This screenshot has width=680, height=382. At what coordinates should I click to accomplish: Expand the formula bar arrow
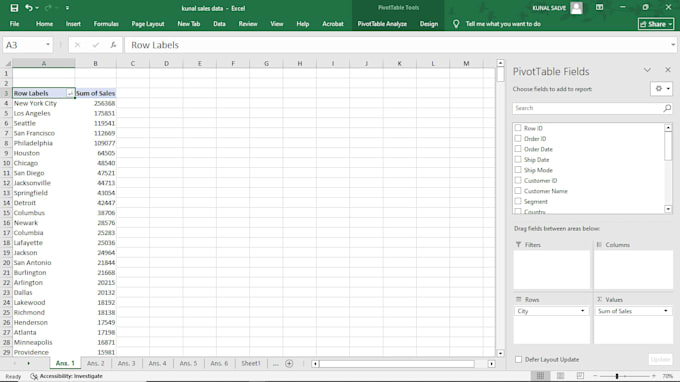(x=673, y=45)
